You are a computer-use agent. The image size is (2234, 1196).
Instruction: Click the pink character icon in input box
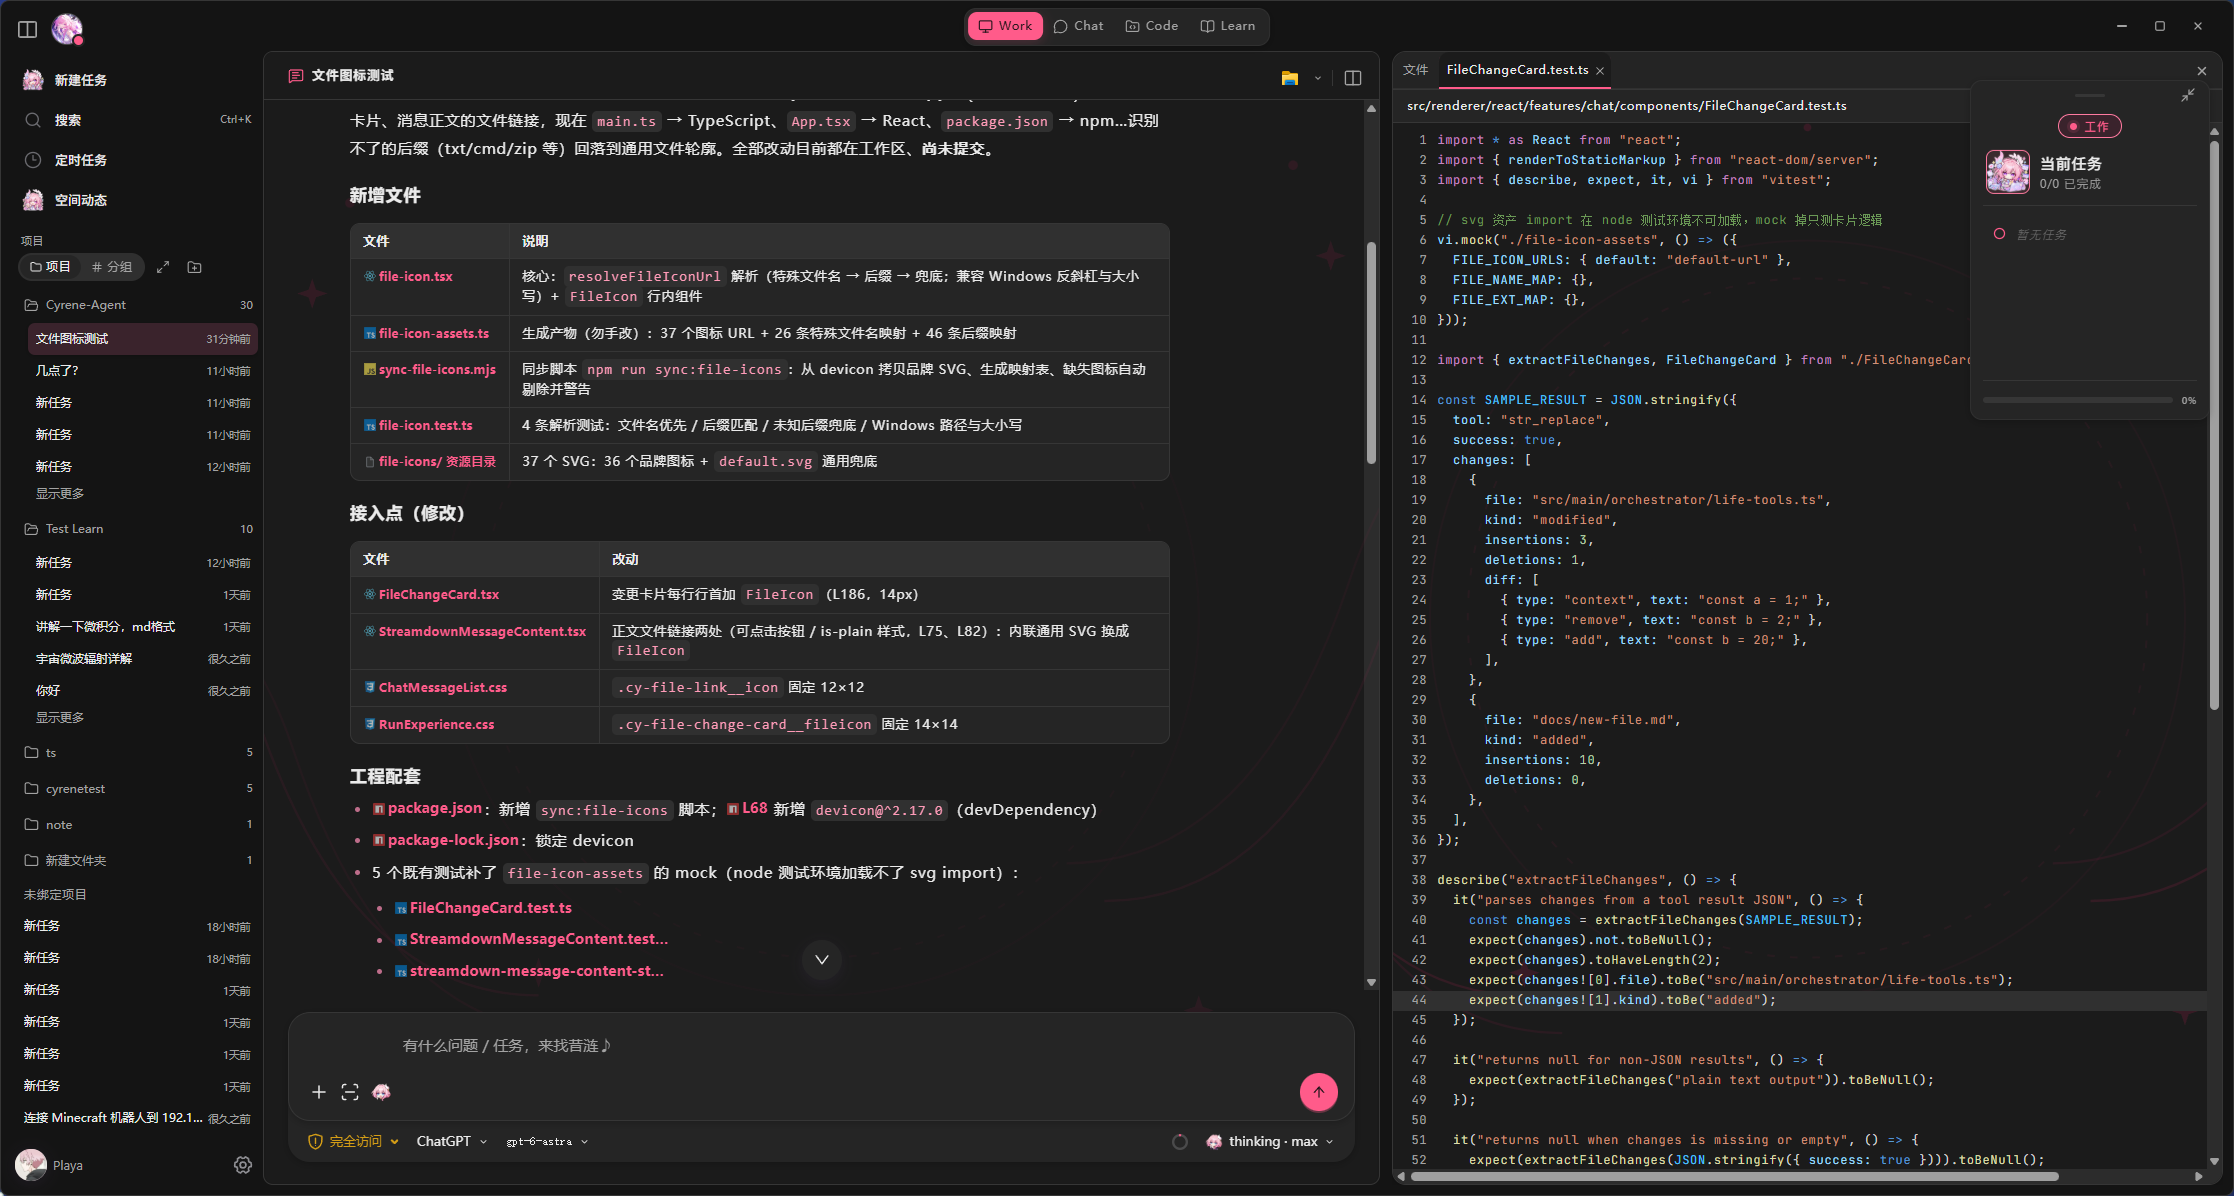pos(381,1092)
